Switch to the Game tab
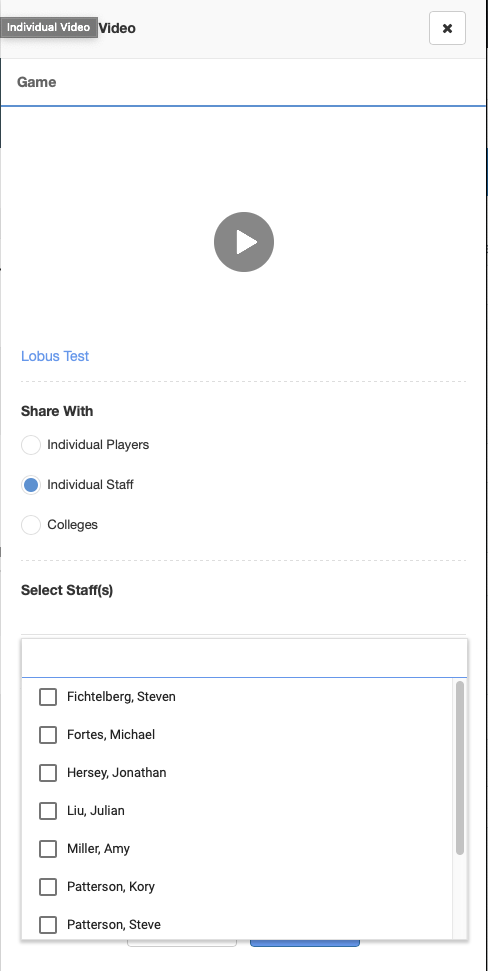The width and height of the screenshot is (488, 971). 37,82
